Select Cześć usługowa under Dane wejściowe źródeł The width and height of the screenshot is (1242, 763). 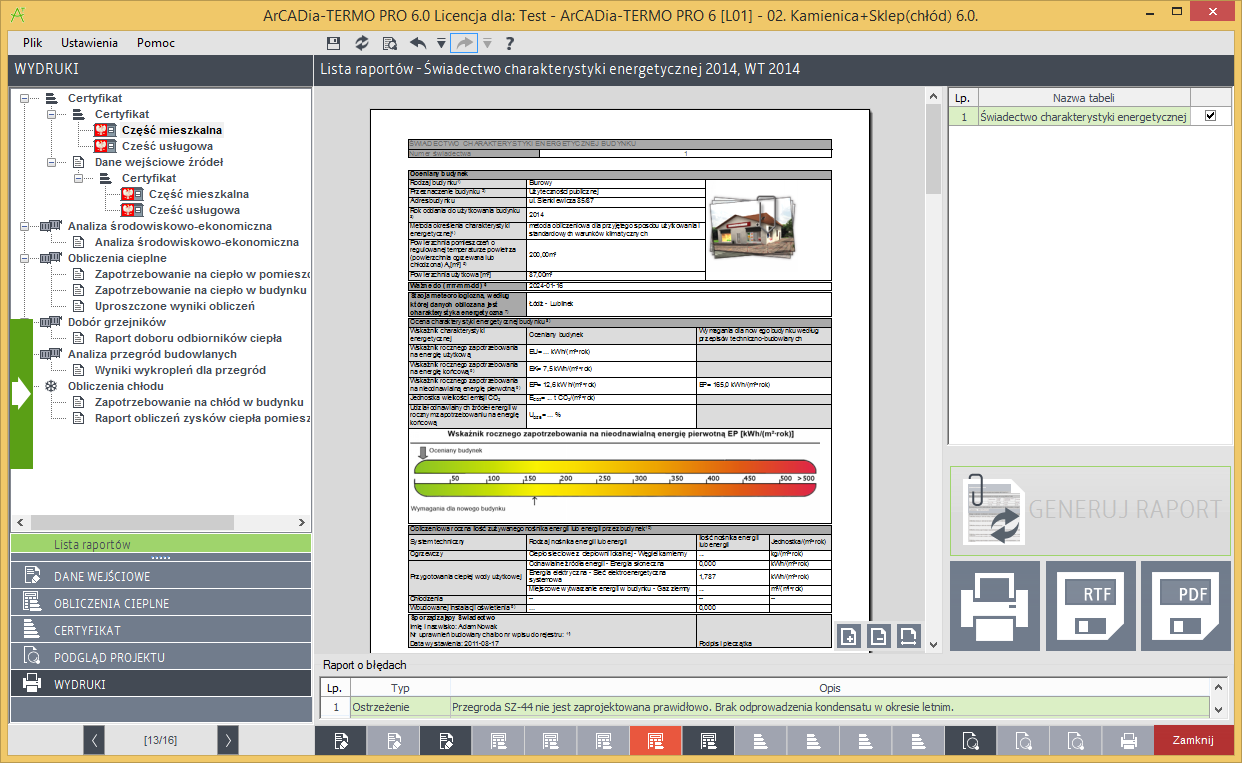click(x=194, y=210)
